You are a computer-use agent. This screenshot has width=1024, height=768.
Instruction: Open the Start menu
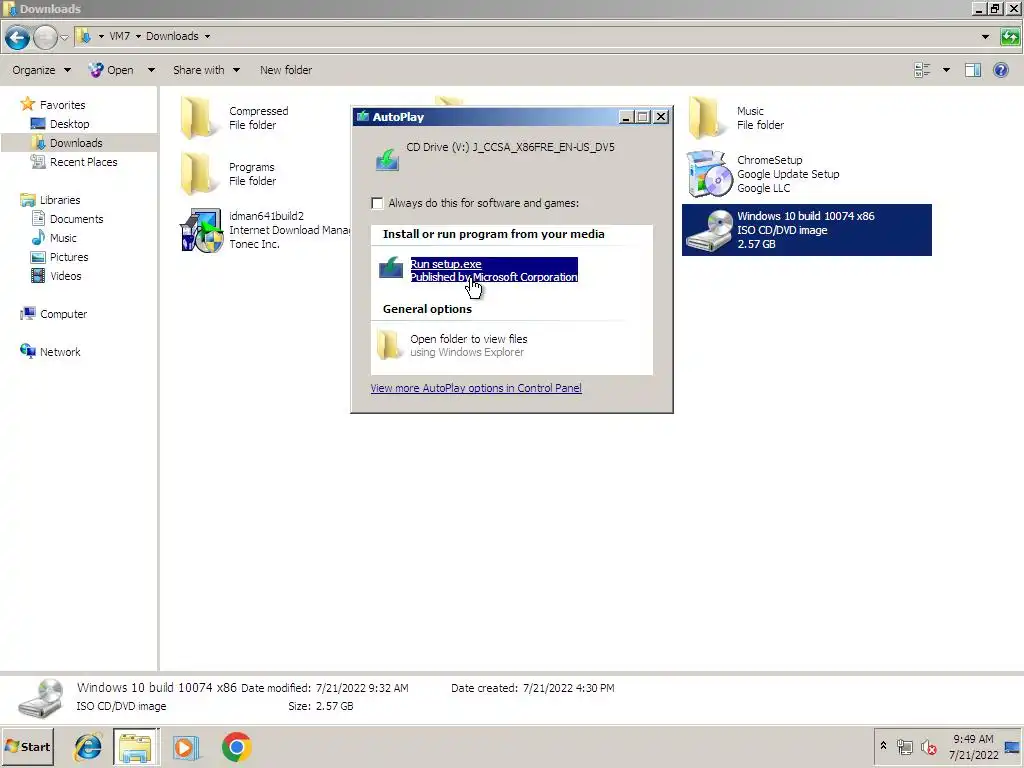pyautogui.click(x=27, y=747)
